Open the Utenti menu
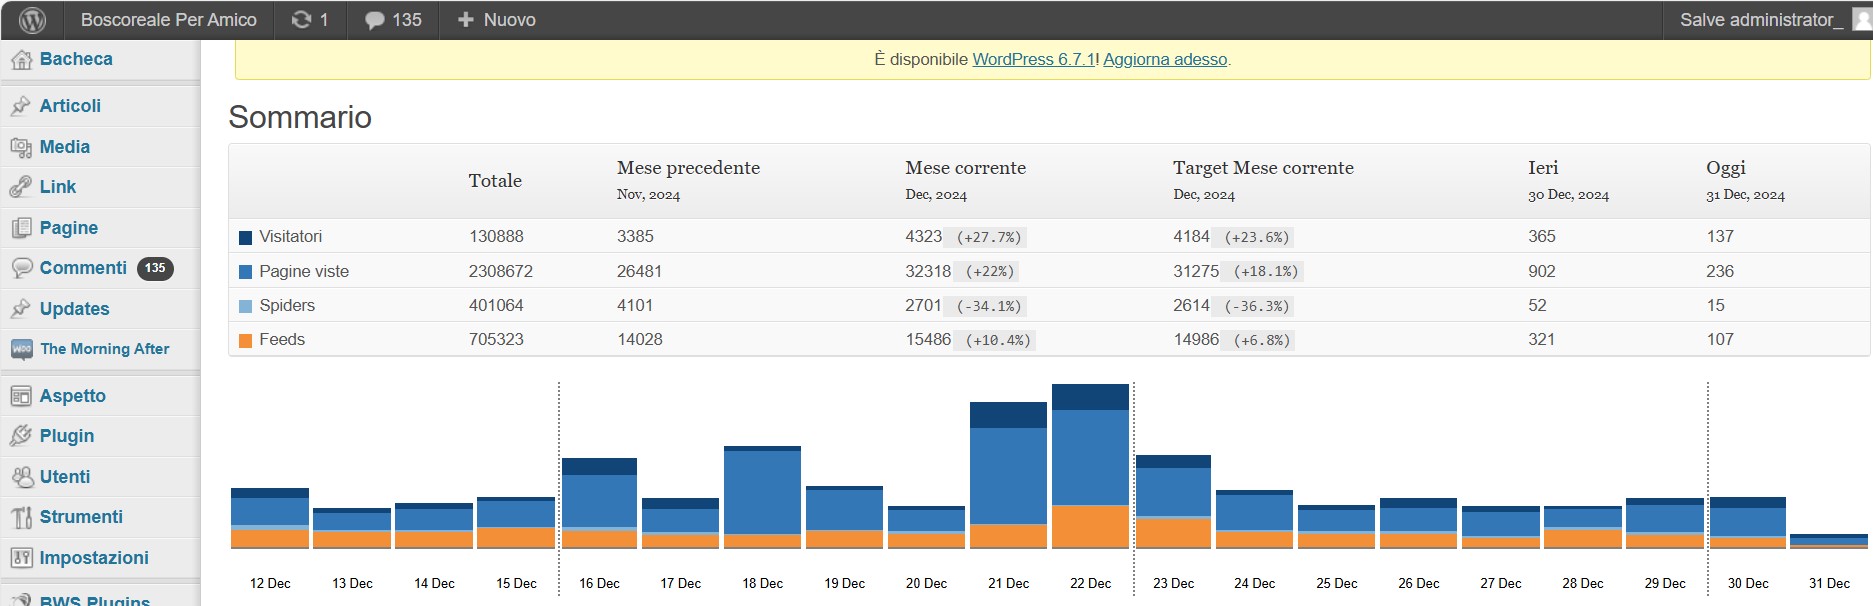This screenshot has width=1873, height=606. (x=65, y=477)
